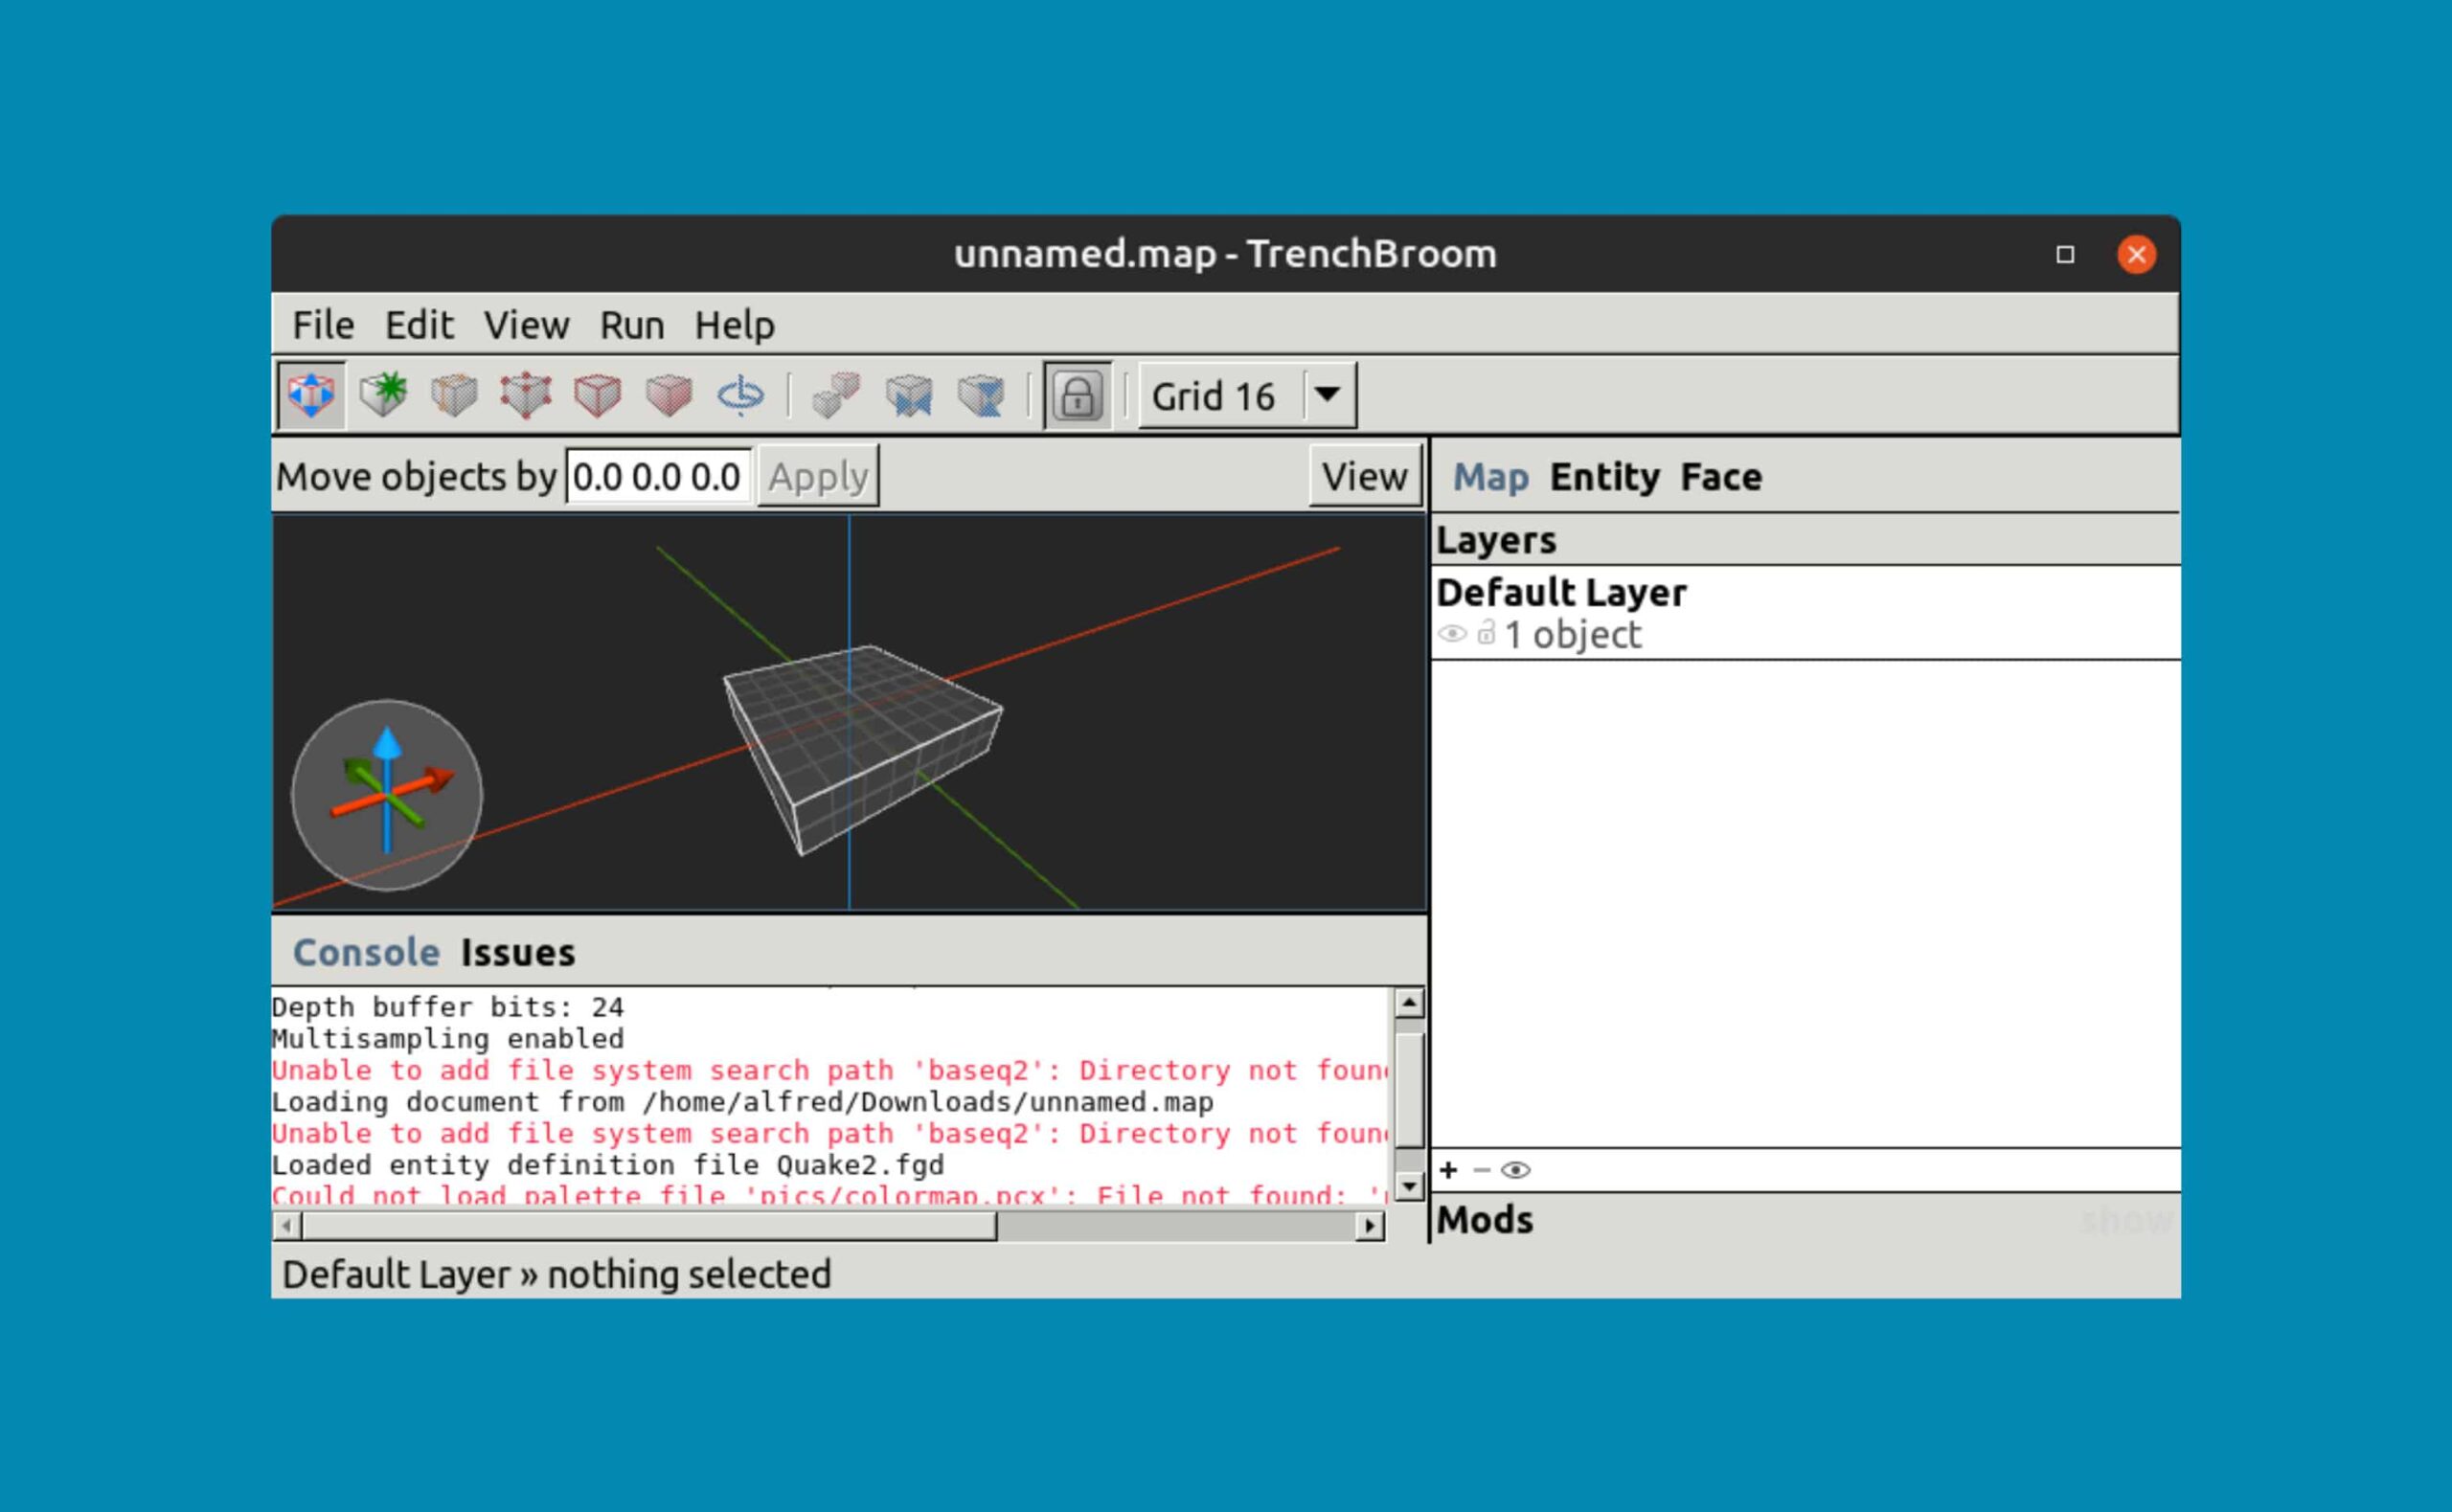The width and height of the screenshot is (2452, 1512).
Task: Activate the Clip tool
Action: click(x=454, y=395)
